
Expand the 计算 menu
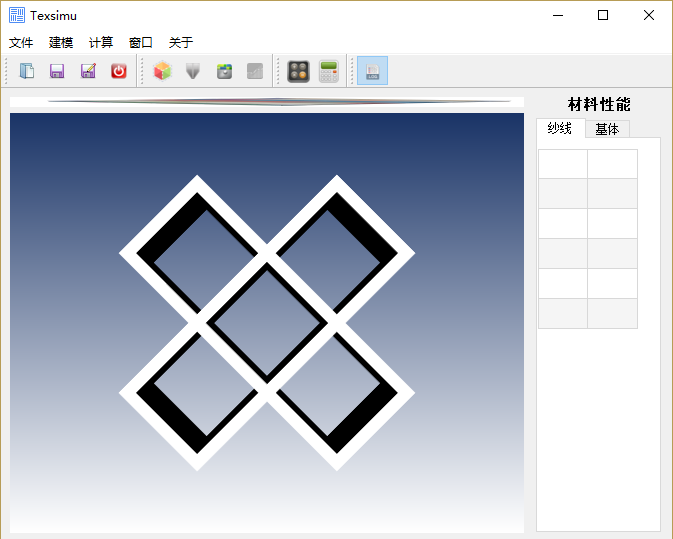pos(101,43)
